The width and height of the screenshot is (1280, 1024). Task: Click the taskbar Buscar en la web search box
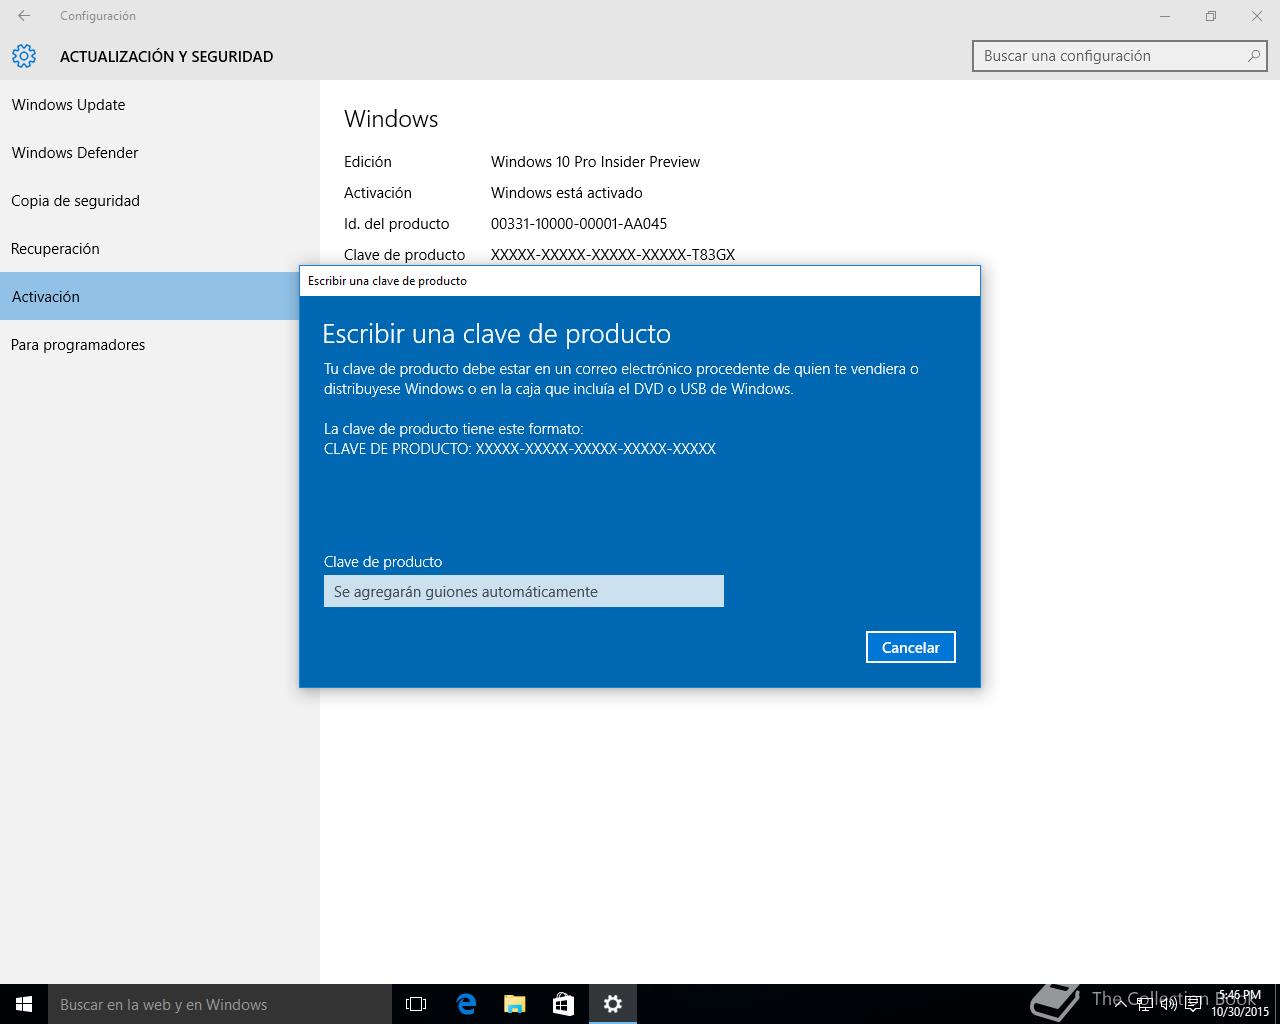click(x=220, y=1004)
